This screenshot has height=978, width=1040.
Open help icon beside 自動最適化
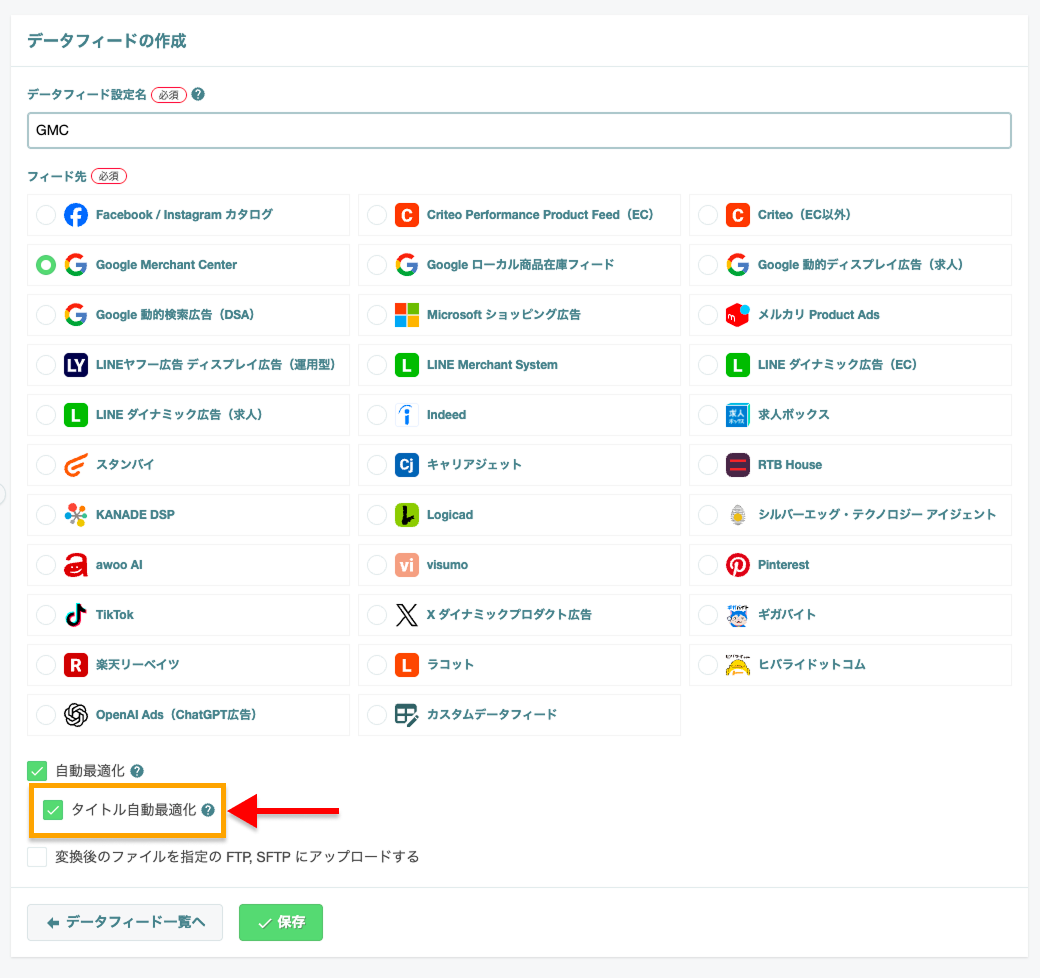point(137,771)
